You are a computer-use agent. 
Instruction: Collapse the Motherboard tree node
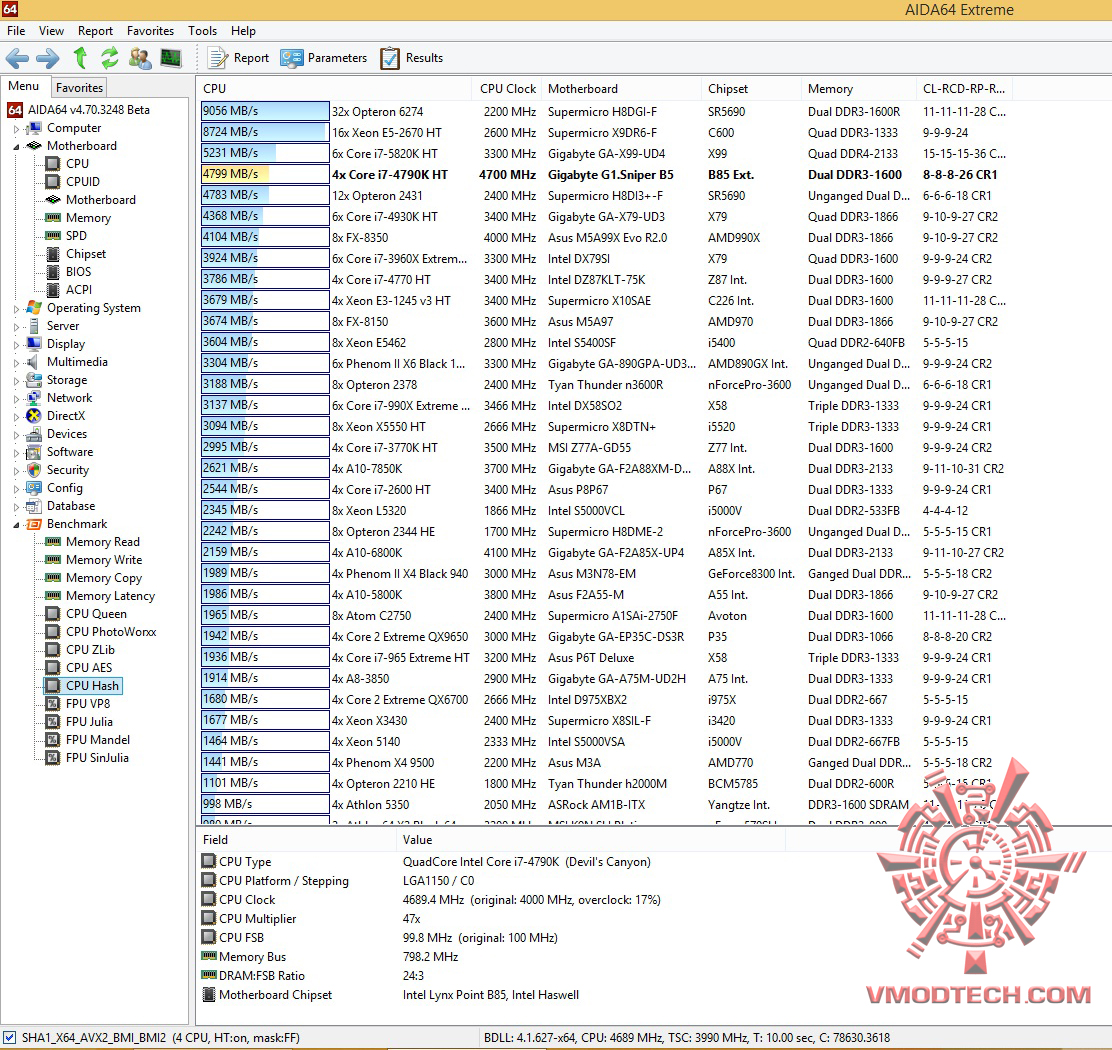[x=16, y=147]
